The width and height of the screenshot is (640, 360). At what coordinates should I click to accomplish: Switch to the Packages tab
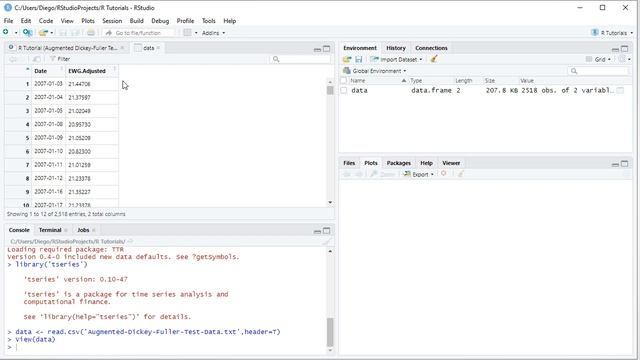coord(398,163)
